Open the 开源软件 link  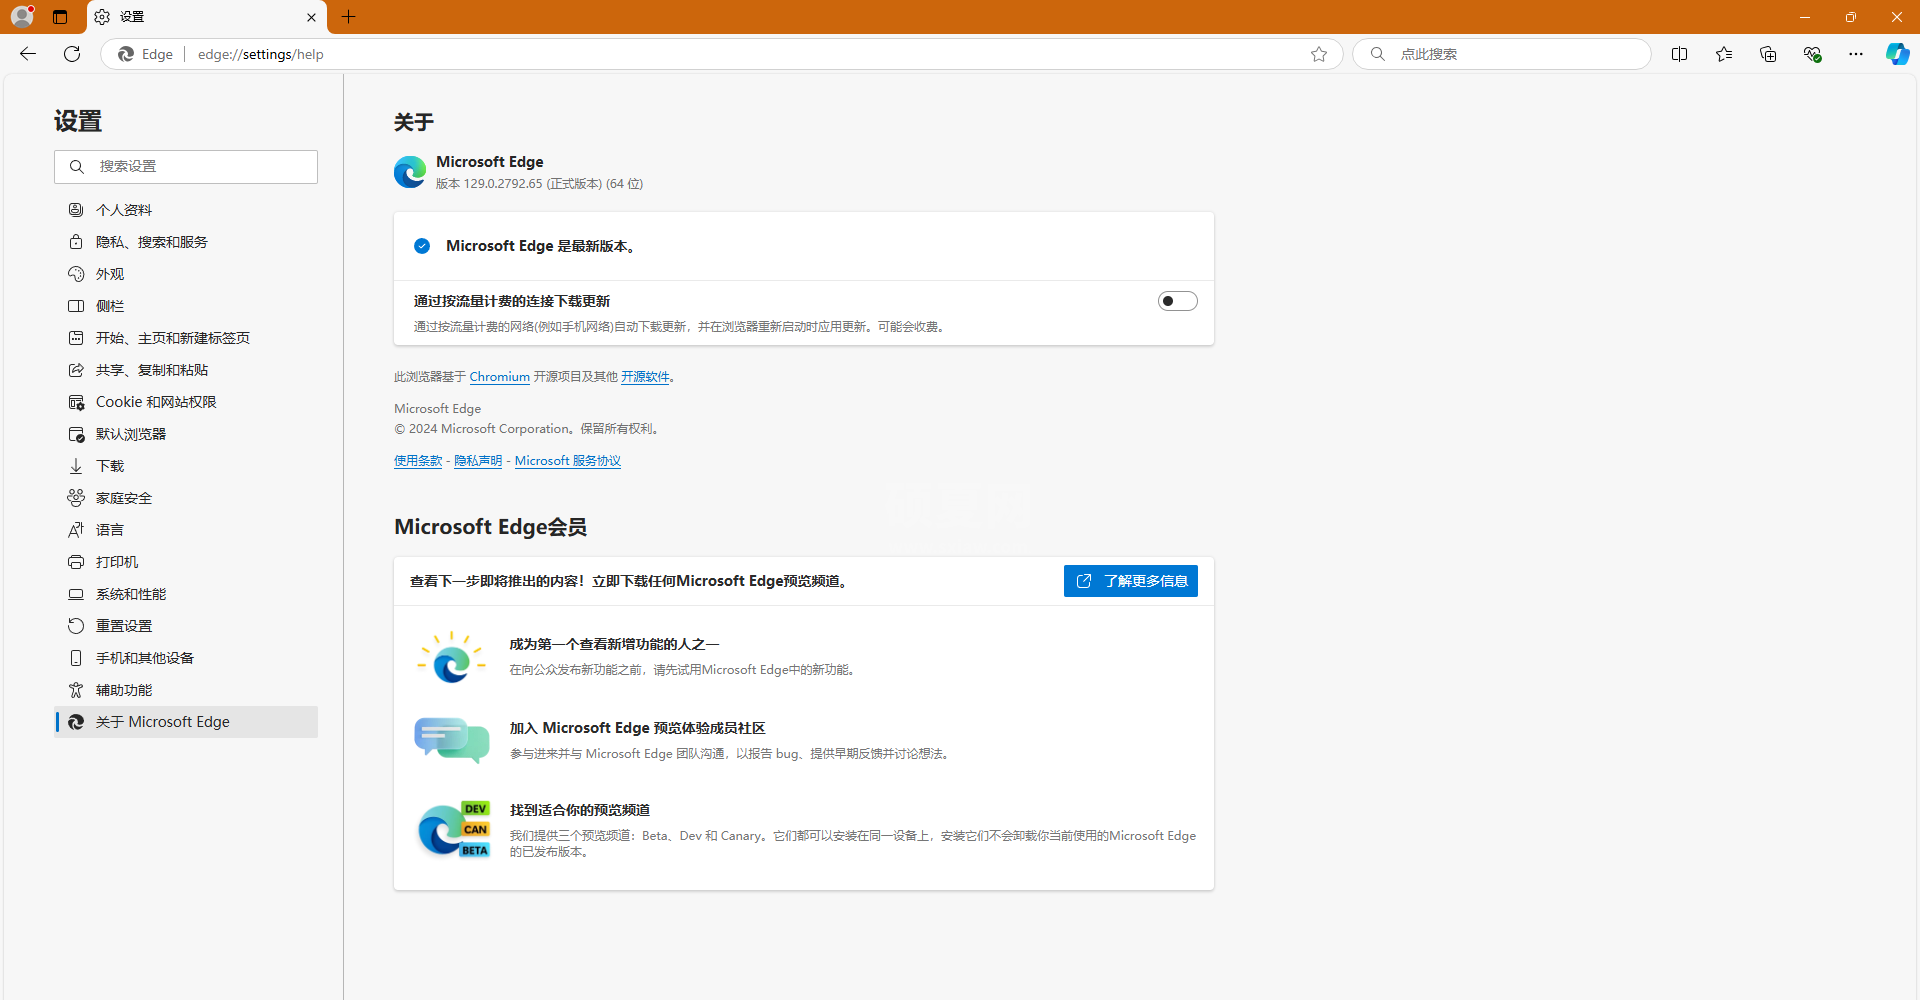[645, 377]
